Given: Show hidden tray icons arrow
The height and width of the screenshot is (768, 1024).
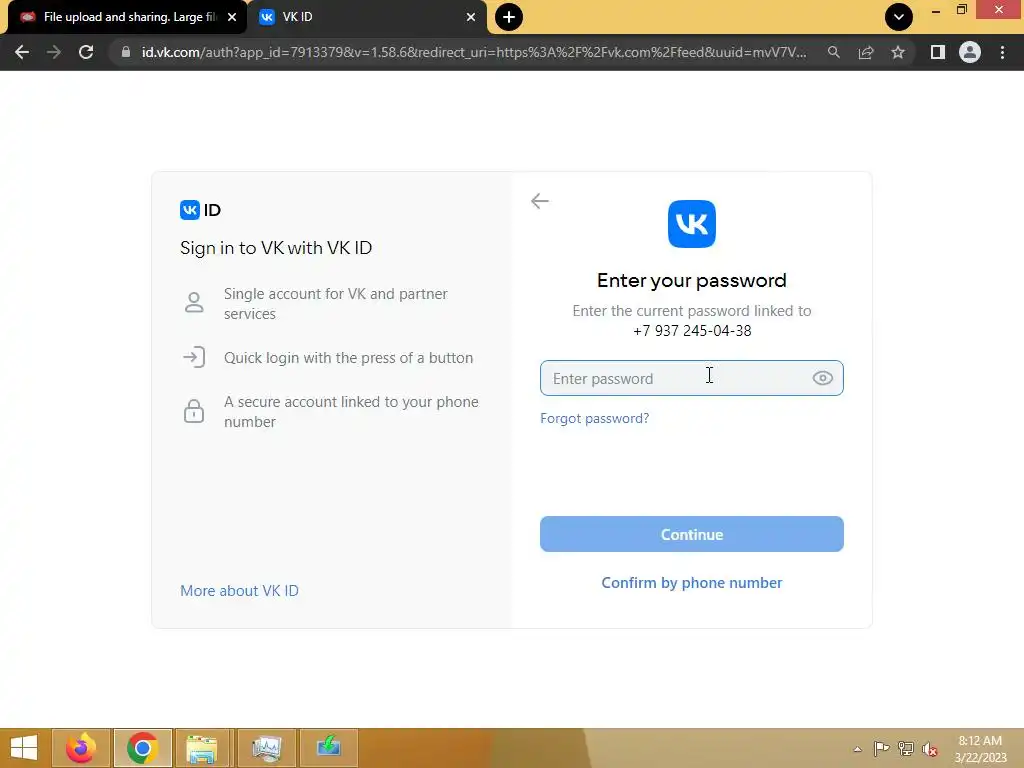Looking at the screenshot, I should click(x=857, y=749).
